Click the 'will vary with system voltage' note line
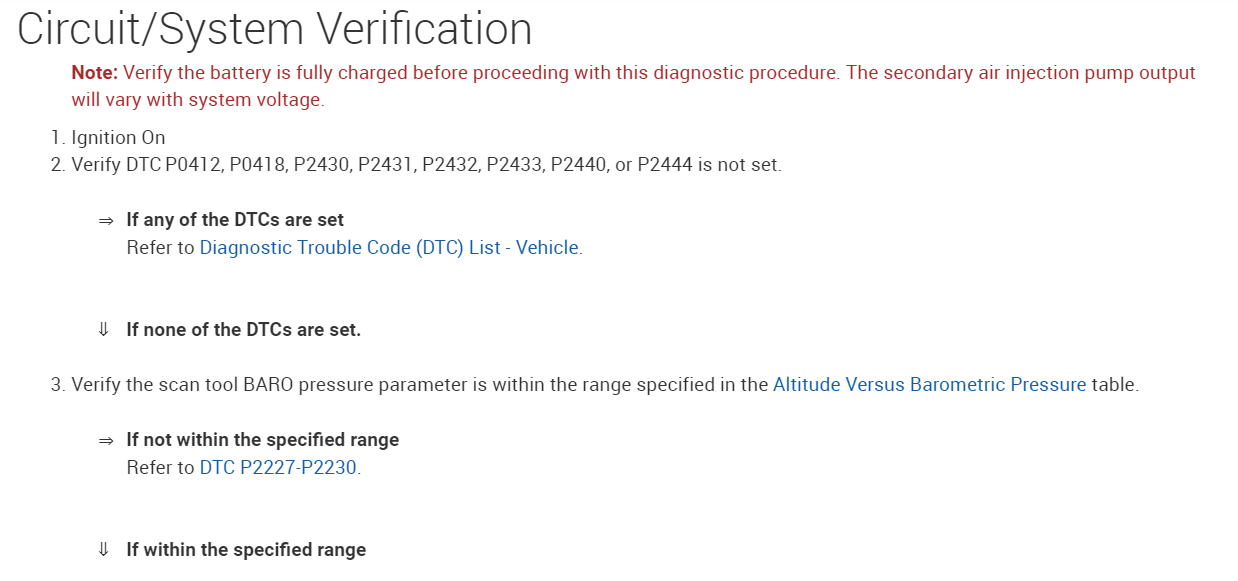The height and width of the screenshot is (581, 1238). [197, 101]
